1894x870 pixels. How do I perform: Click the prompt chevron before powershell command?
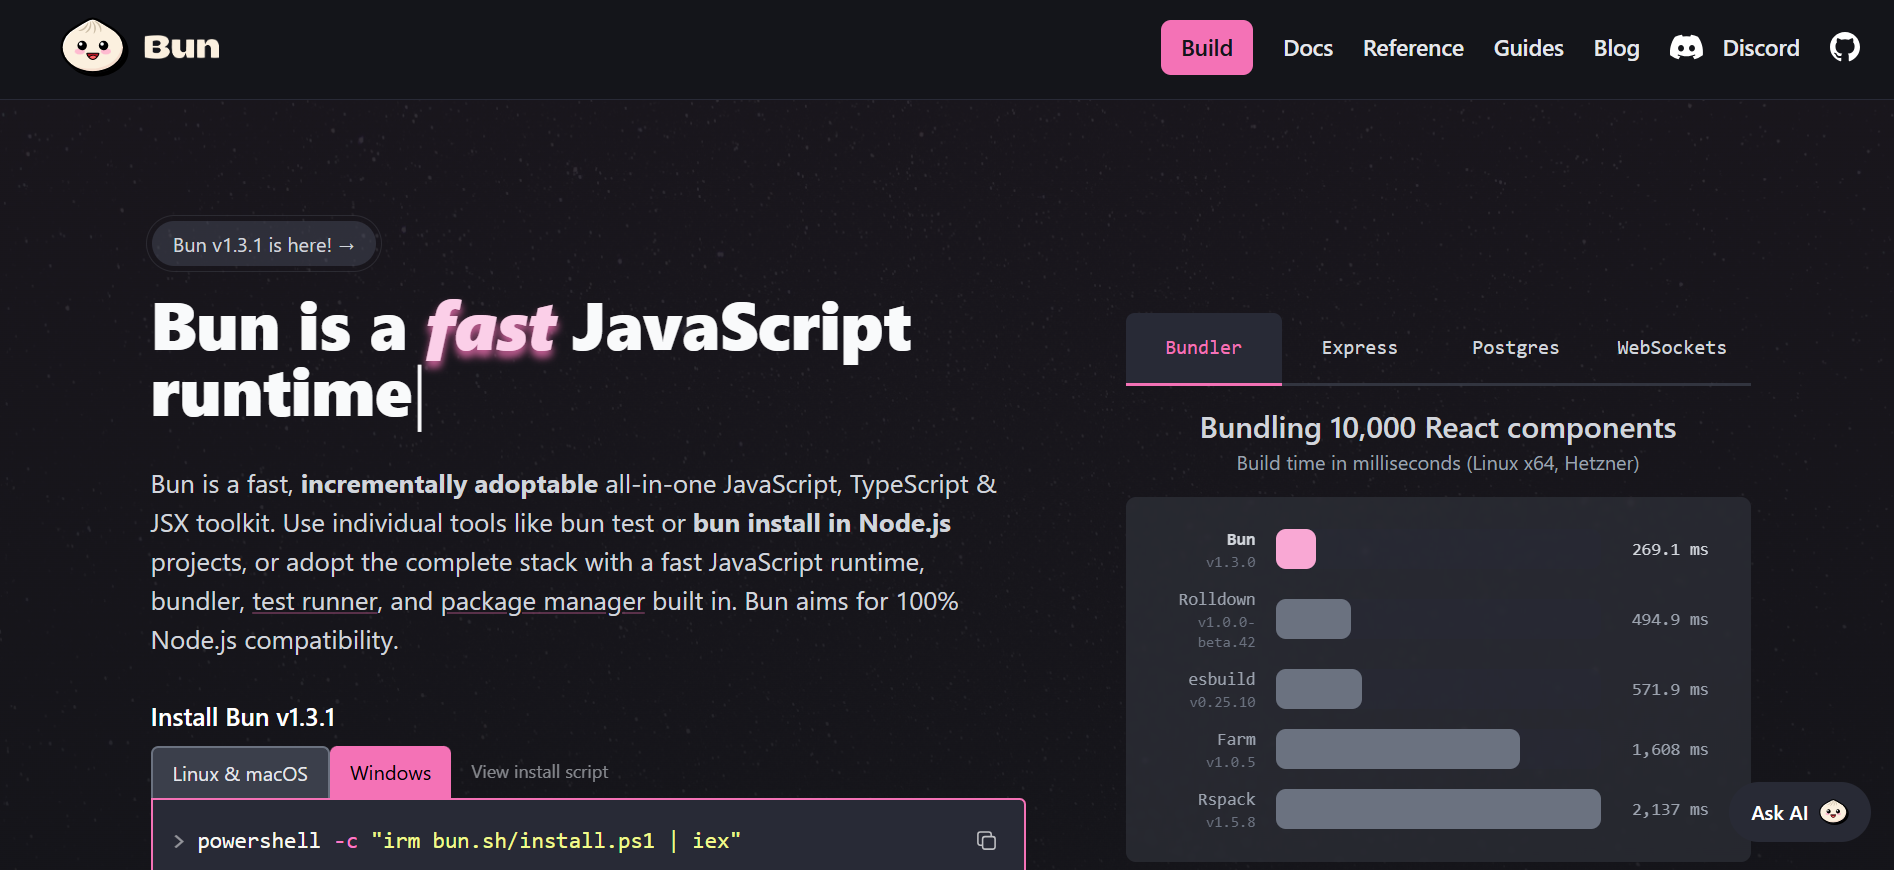click(x=178, y=841)
